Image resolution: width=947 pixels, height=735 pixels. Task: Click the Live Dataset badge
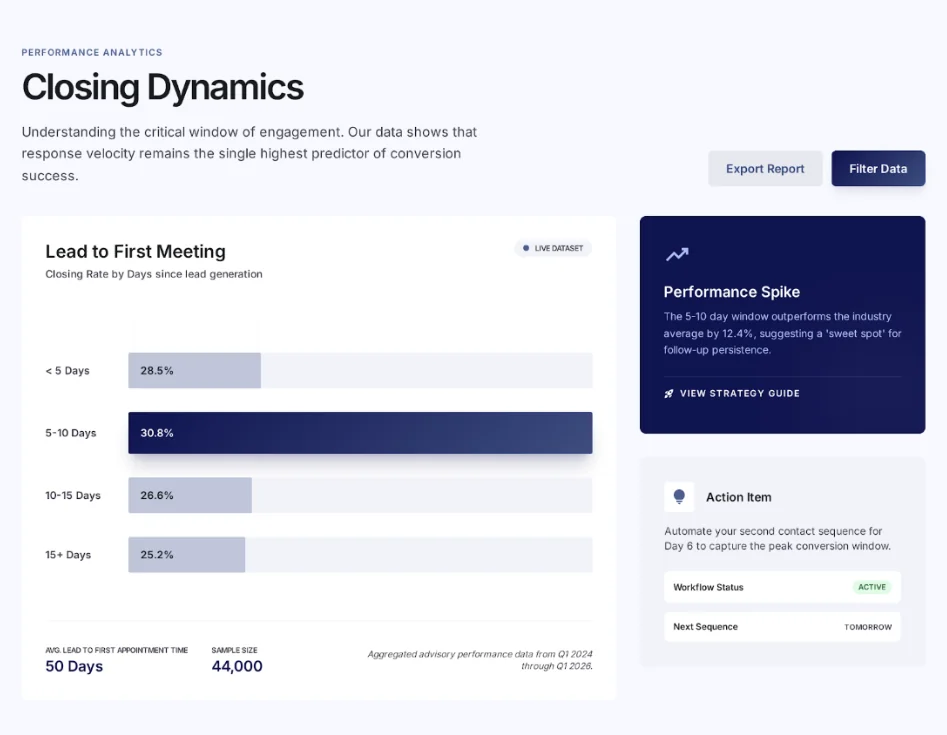[x=553, y=248]
